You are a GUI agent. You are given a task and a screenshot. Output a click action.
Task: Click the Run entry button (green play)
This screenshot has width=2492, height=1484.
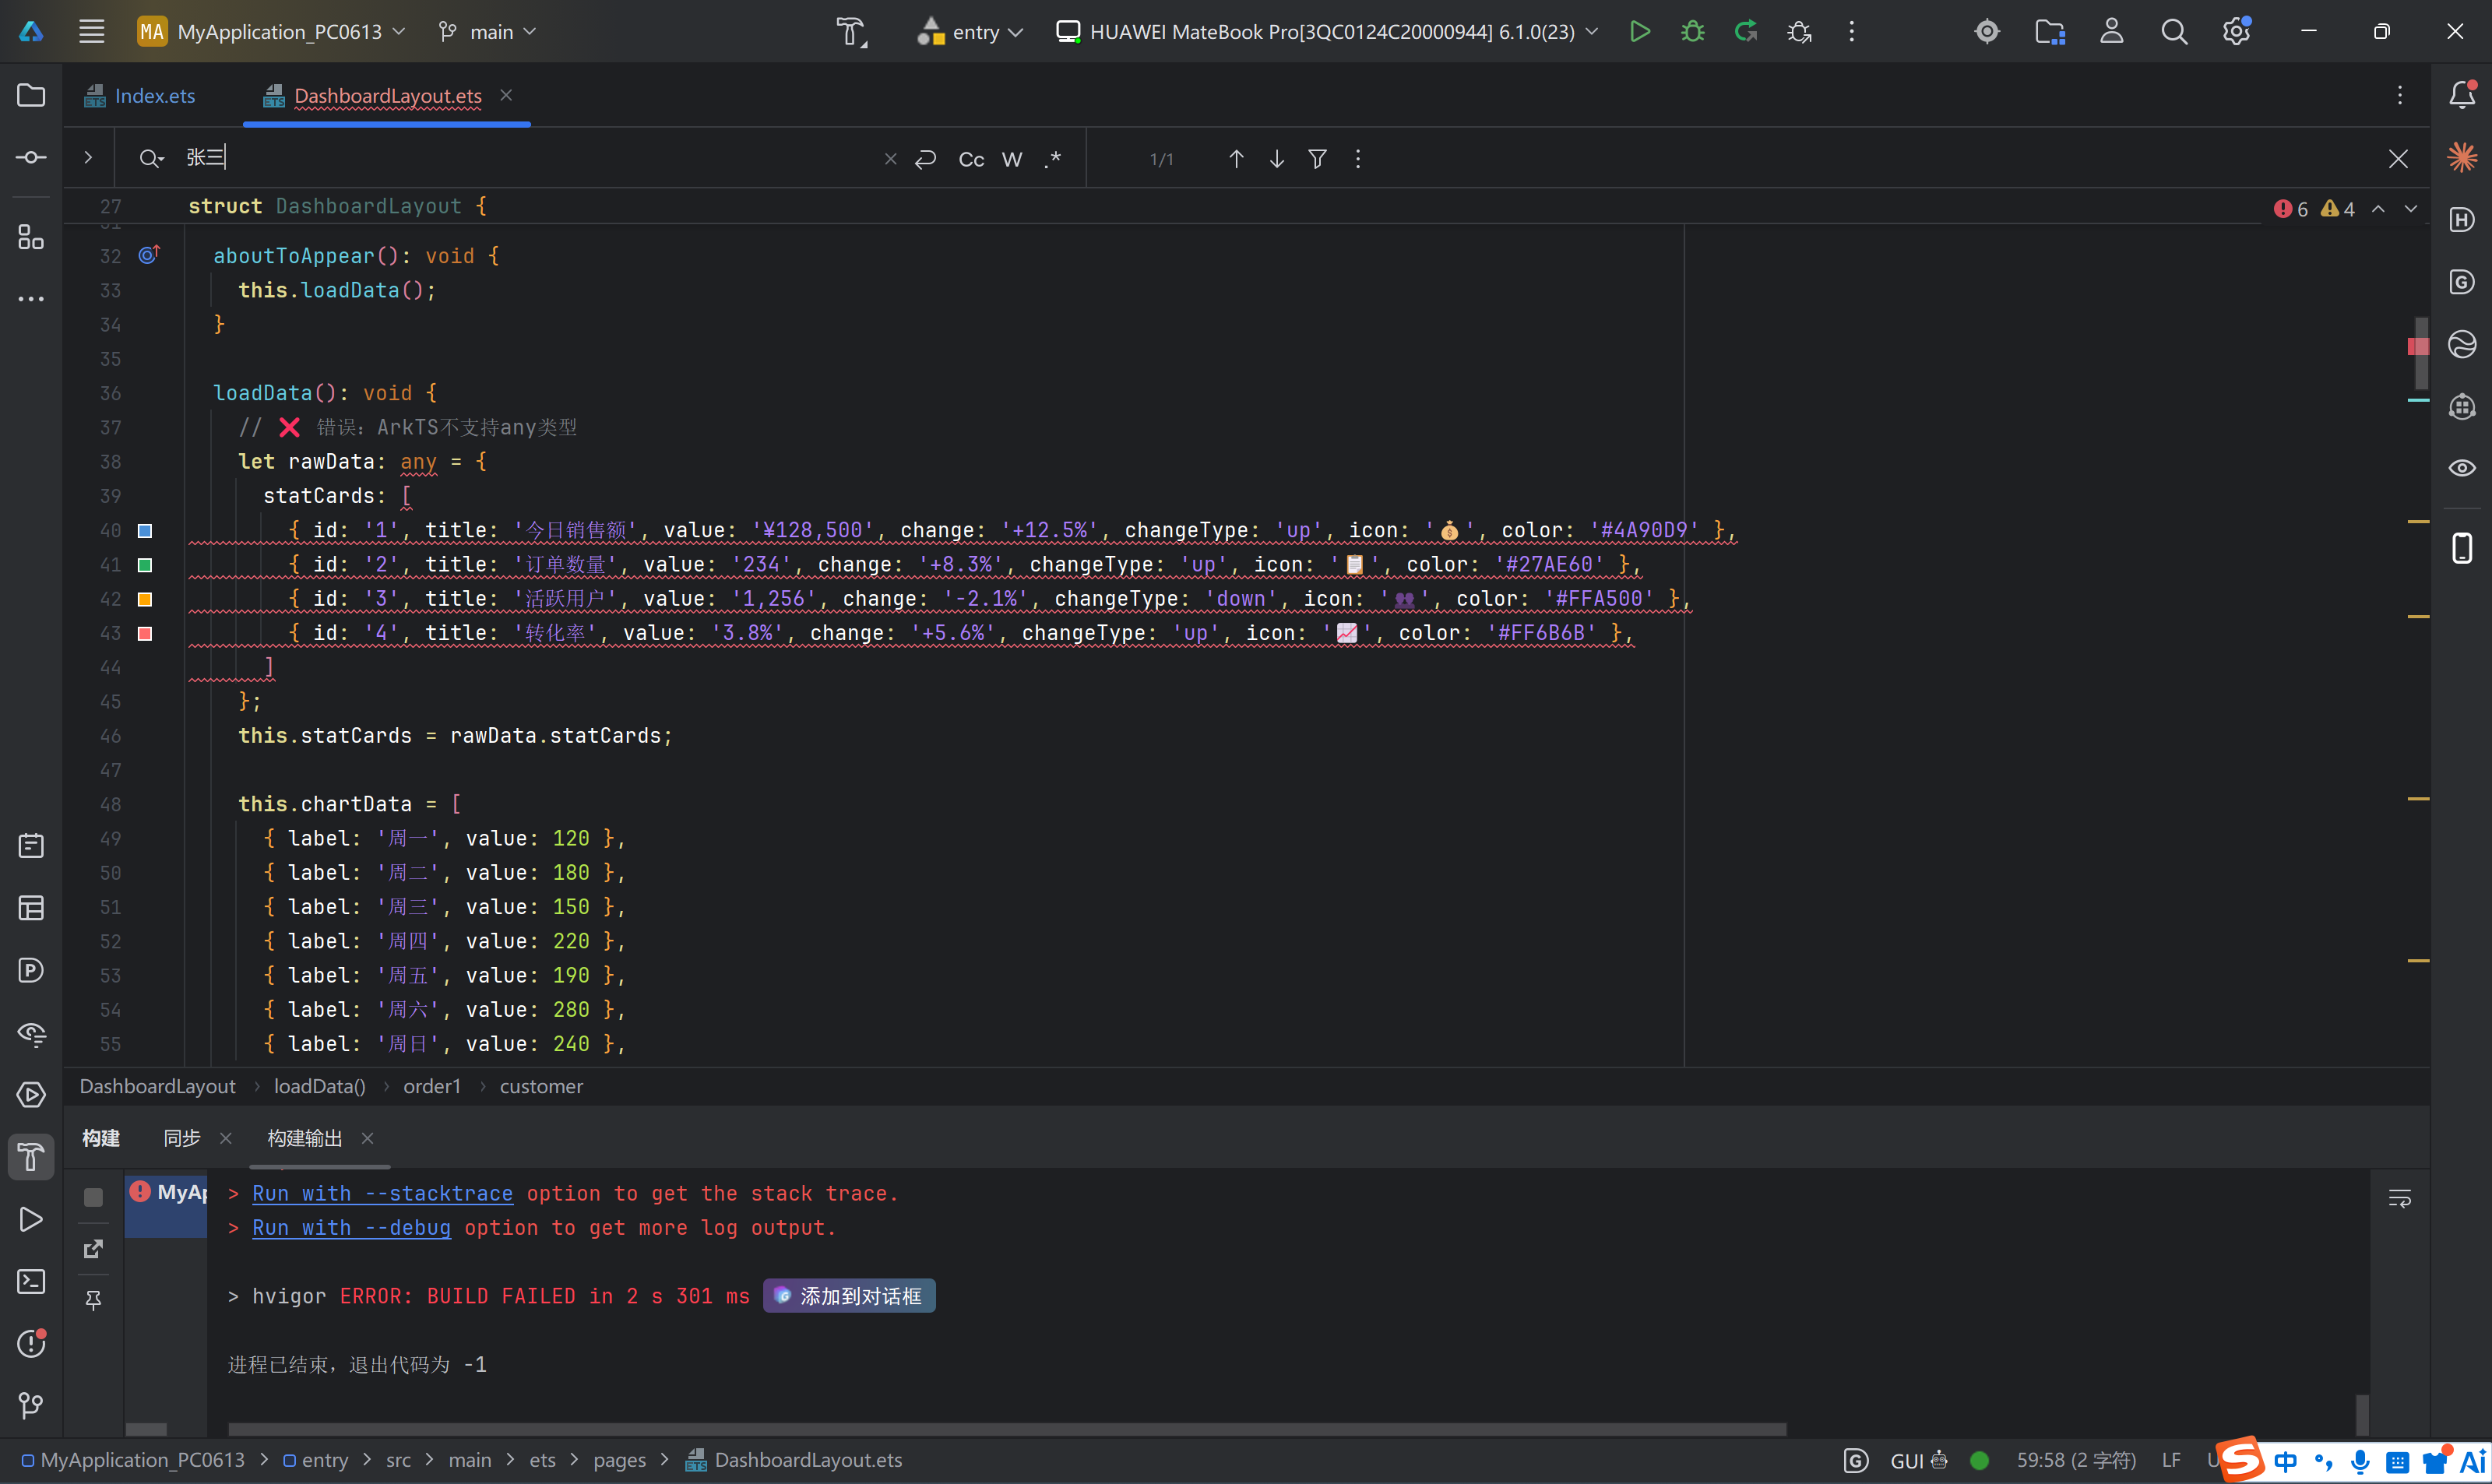tap(1639, 32)
